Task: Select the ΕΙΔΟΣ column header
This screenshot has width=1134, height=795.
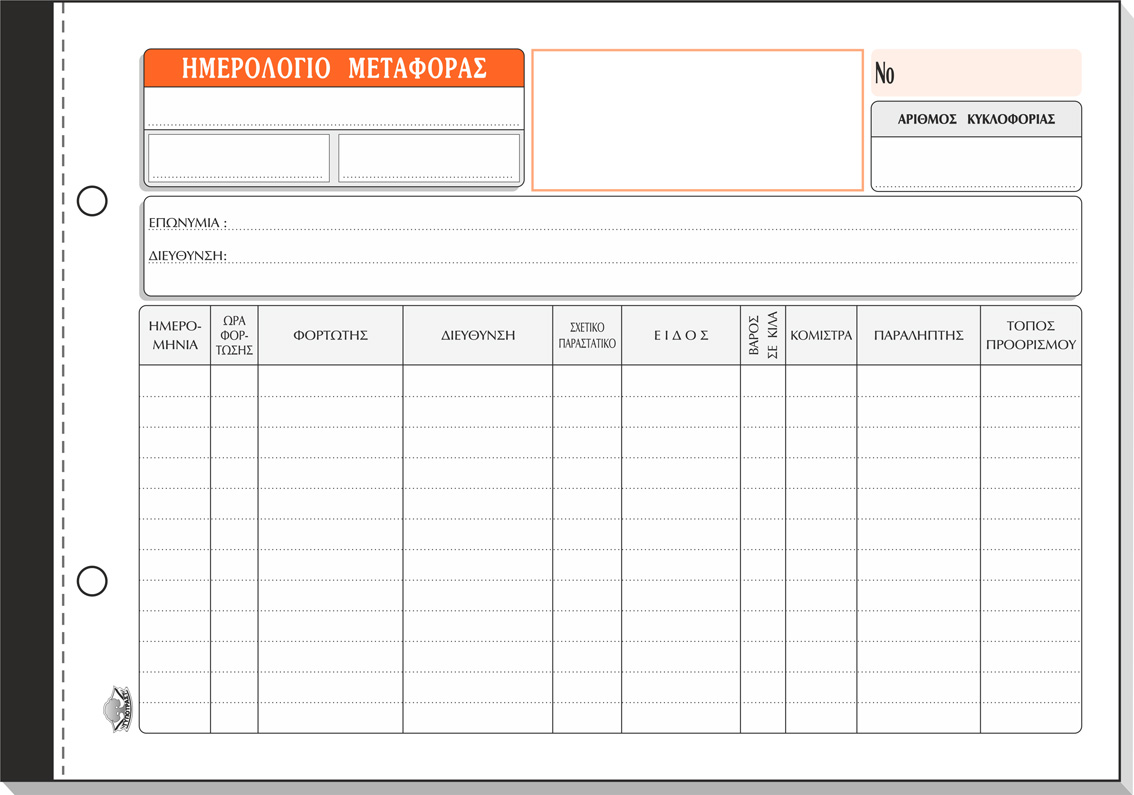Action: click(x=681, y=335)
